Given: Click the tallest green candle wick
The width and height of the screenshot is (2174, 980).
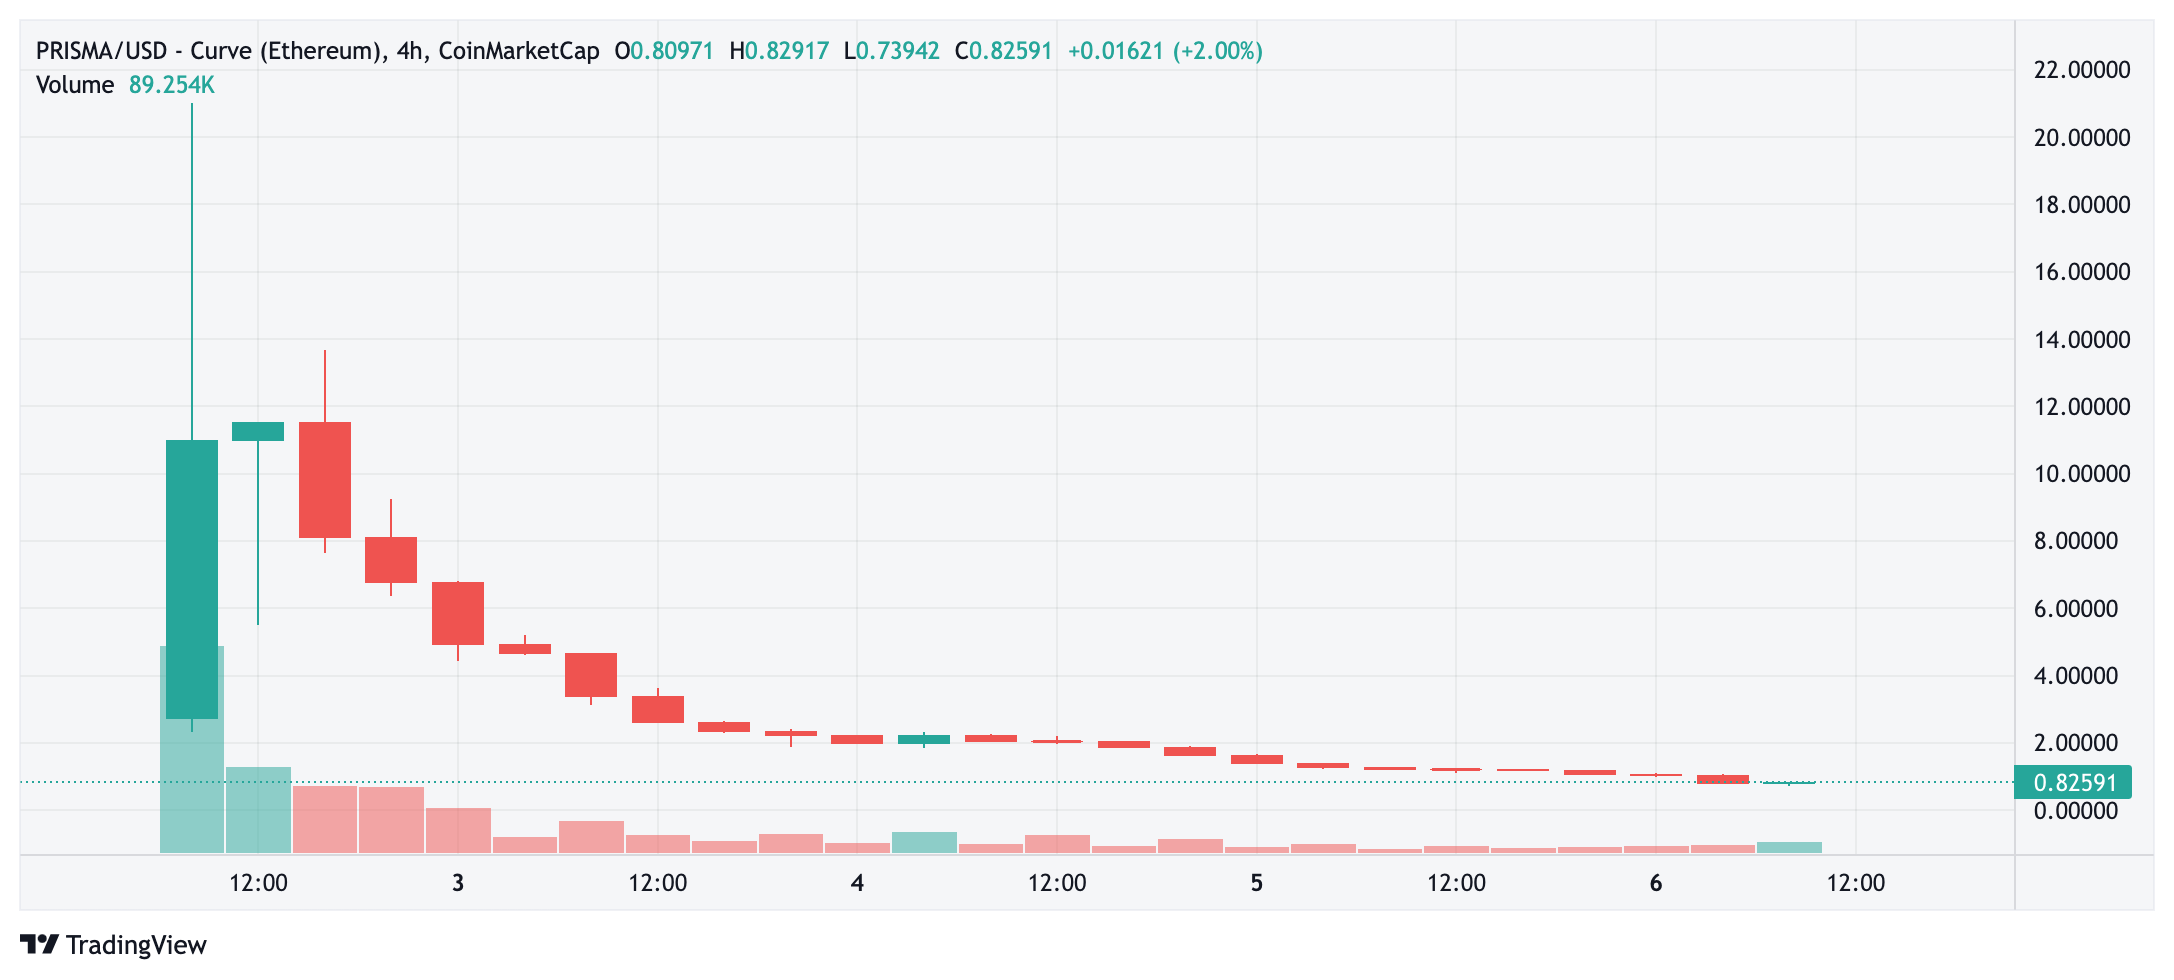Looking at the screenshot, I should tap(192, 271).
